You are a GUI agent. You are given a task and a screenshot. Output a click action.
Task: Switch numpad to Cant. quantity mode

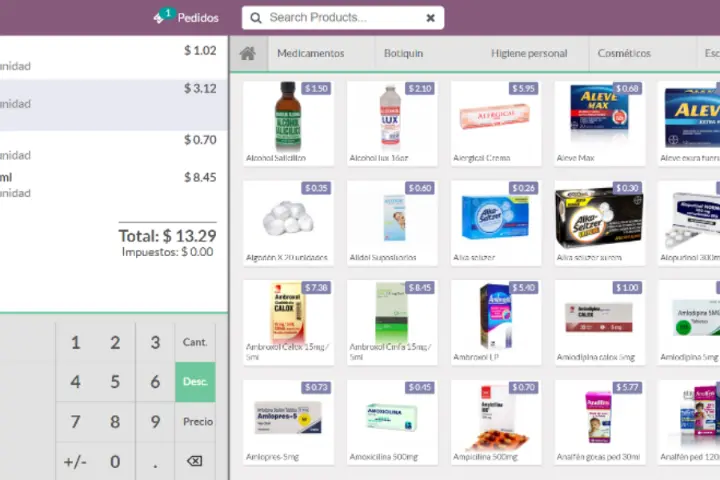(195, 342)
